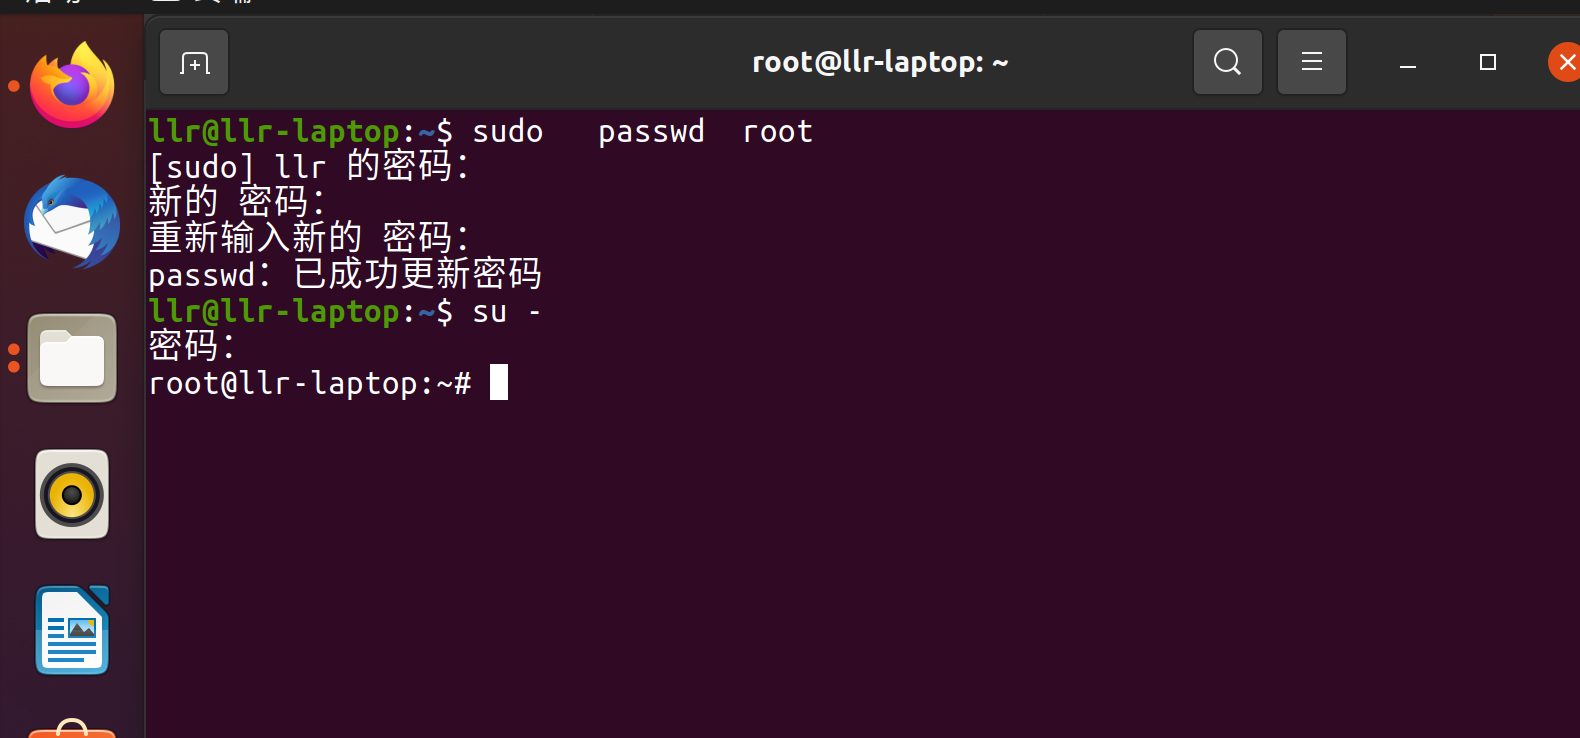Screen dimensions: 1580x738
Task: Open the terminal hamburger menu
Action: click(x=1311, y=61)
